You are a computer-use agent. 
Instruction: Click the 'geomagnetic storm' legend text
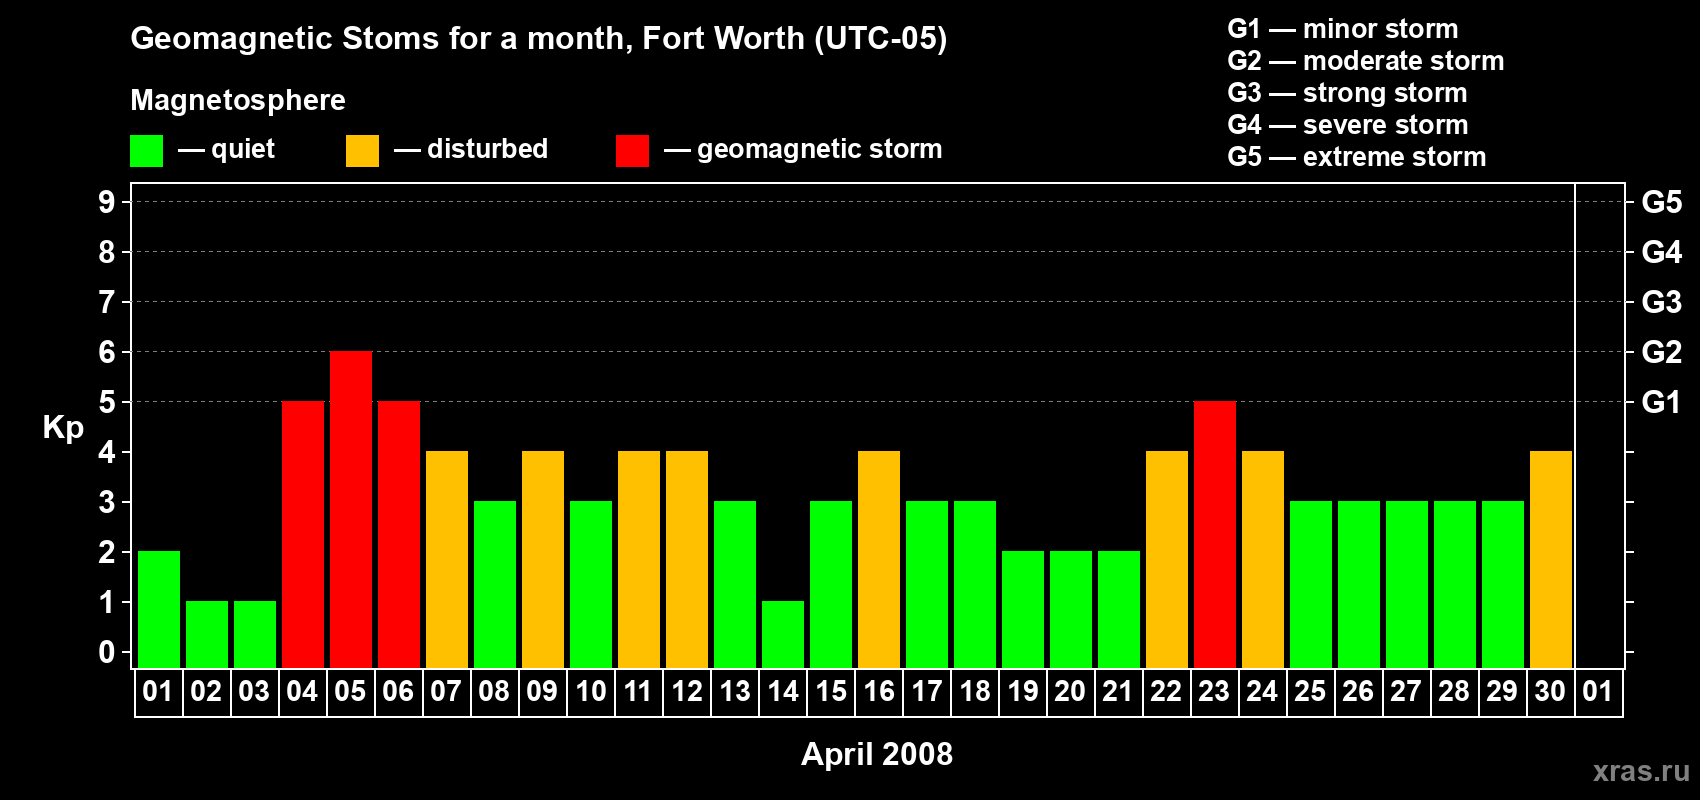coord(820,150)
